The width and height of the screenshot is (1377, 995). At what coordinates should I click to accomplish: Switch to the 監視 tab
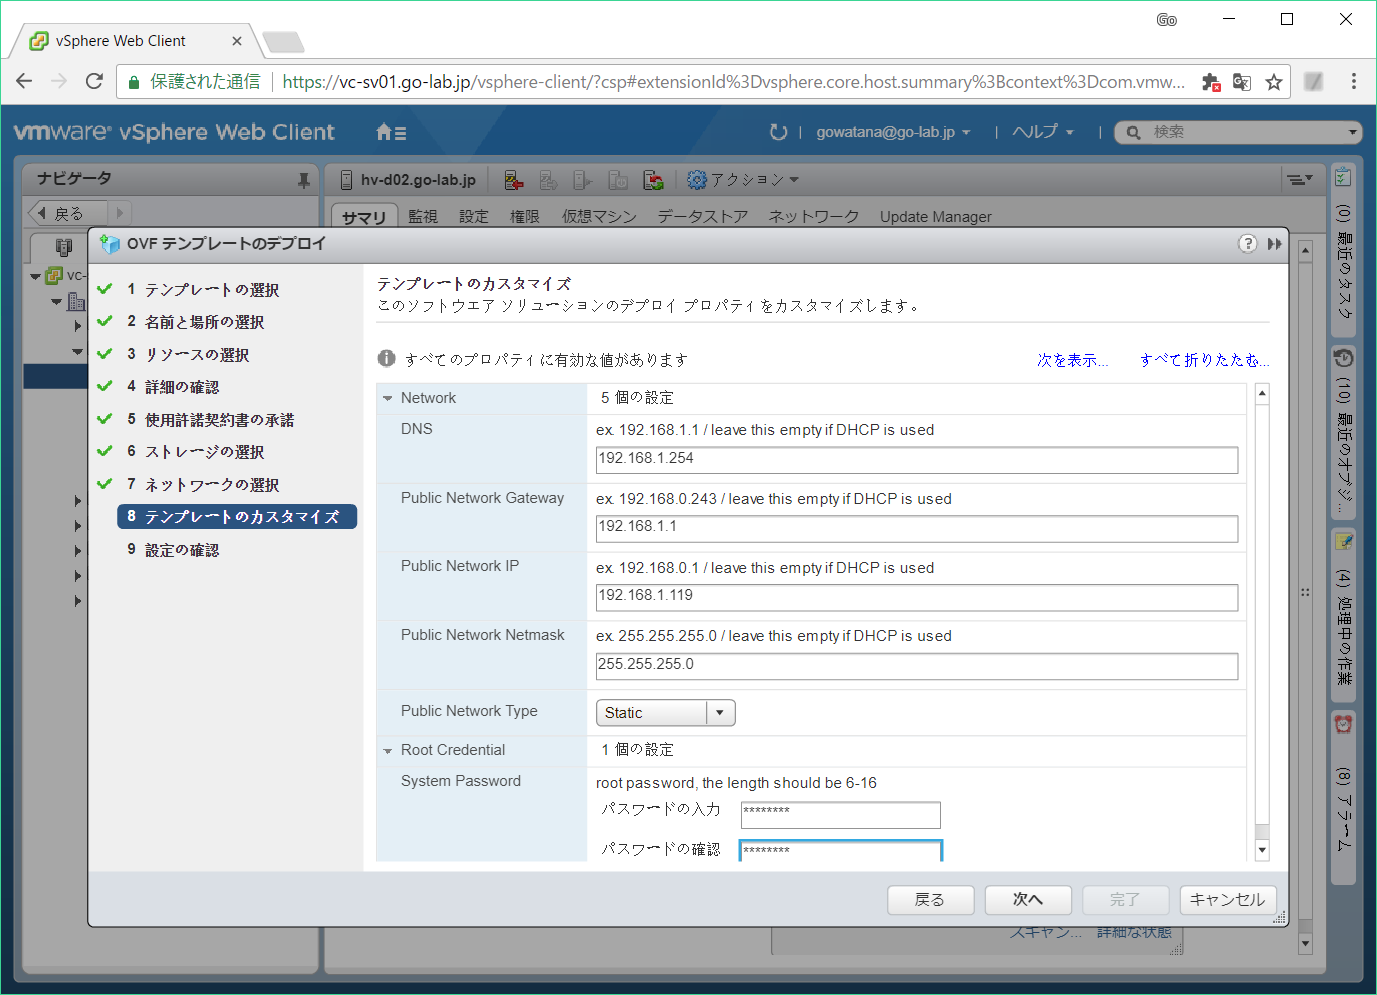click(423, 217)
